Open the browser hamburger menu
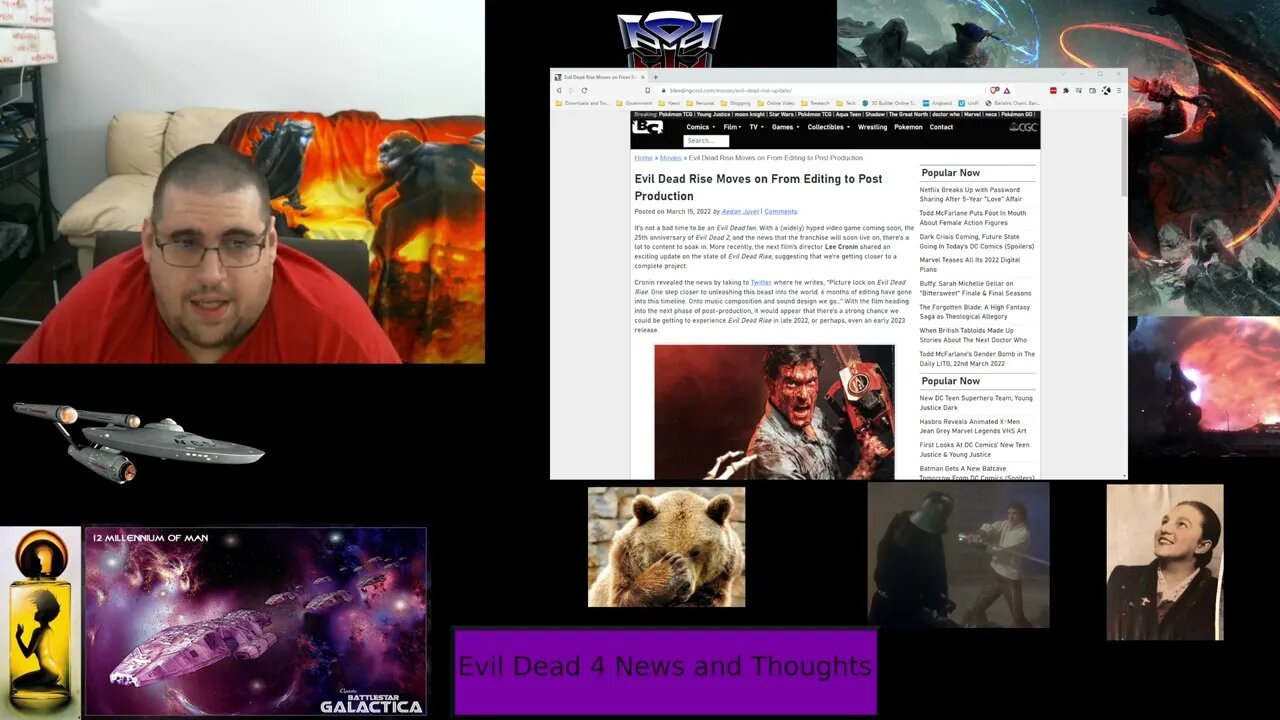The height and width of the screenshot is (720, 1280). [x=1119, y=90]
